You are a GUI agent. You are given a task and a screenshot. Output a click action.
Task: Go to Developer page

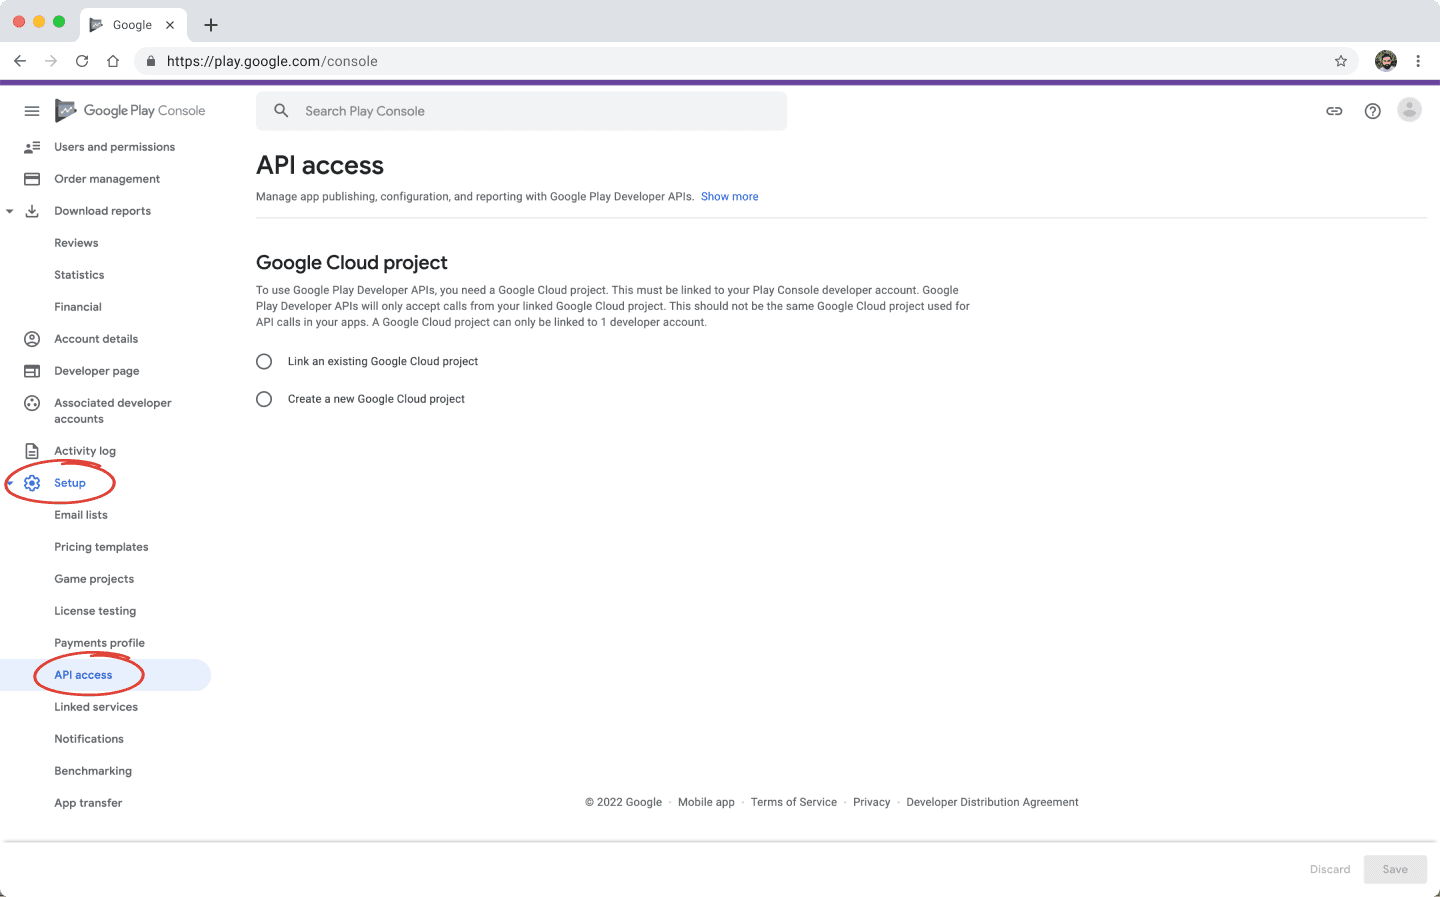[97, 371]
